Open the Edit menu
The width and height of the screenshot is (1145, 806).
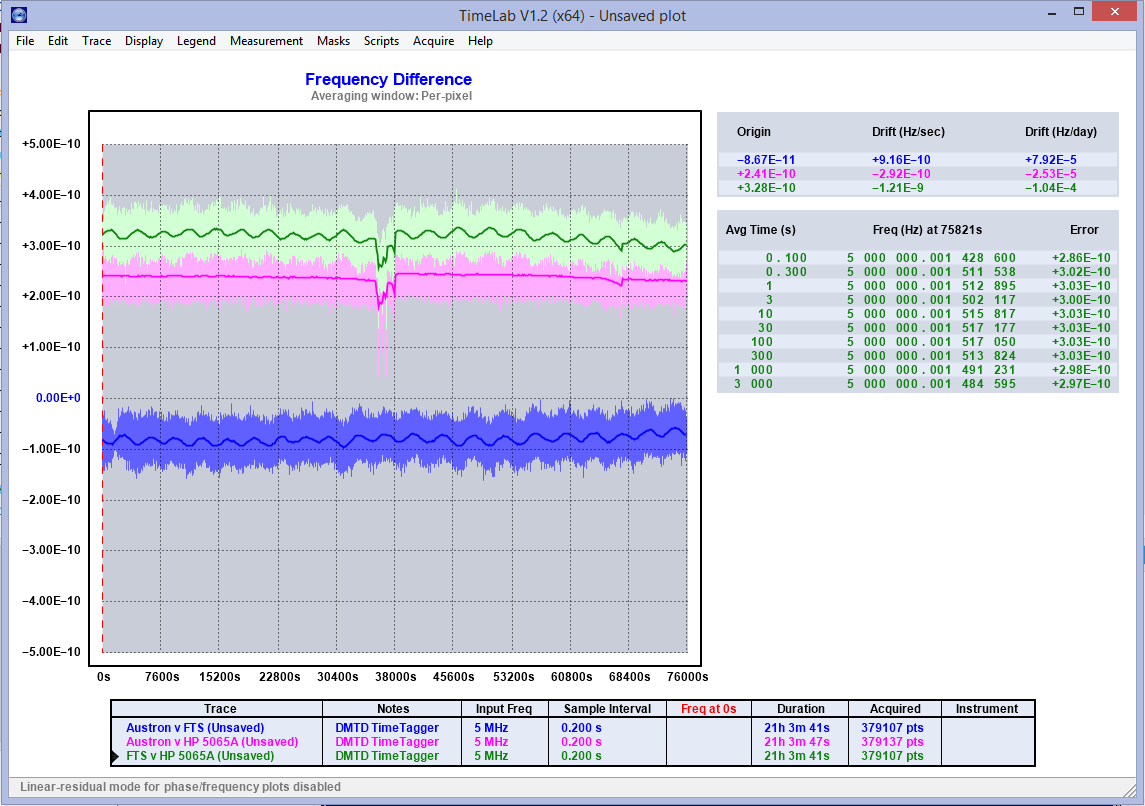pos(58,41)
